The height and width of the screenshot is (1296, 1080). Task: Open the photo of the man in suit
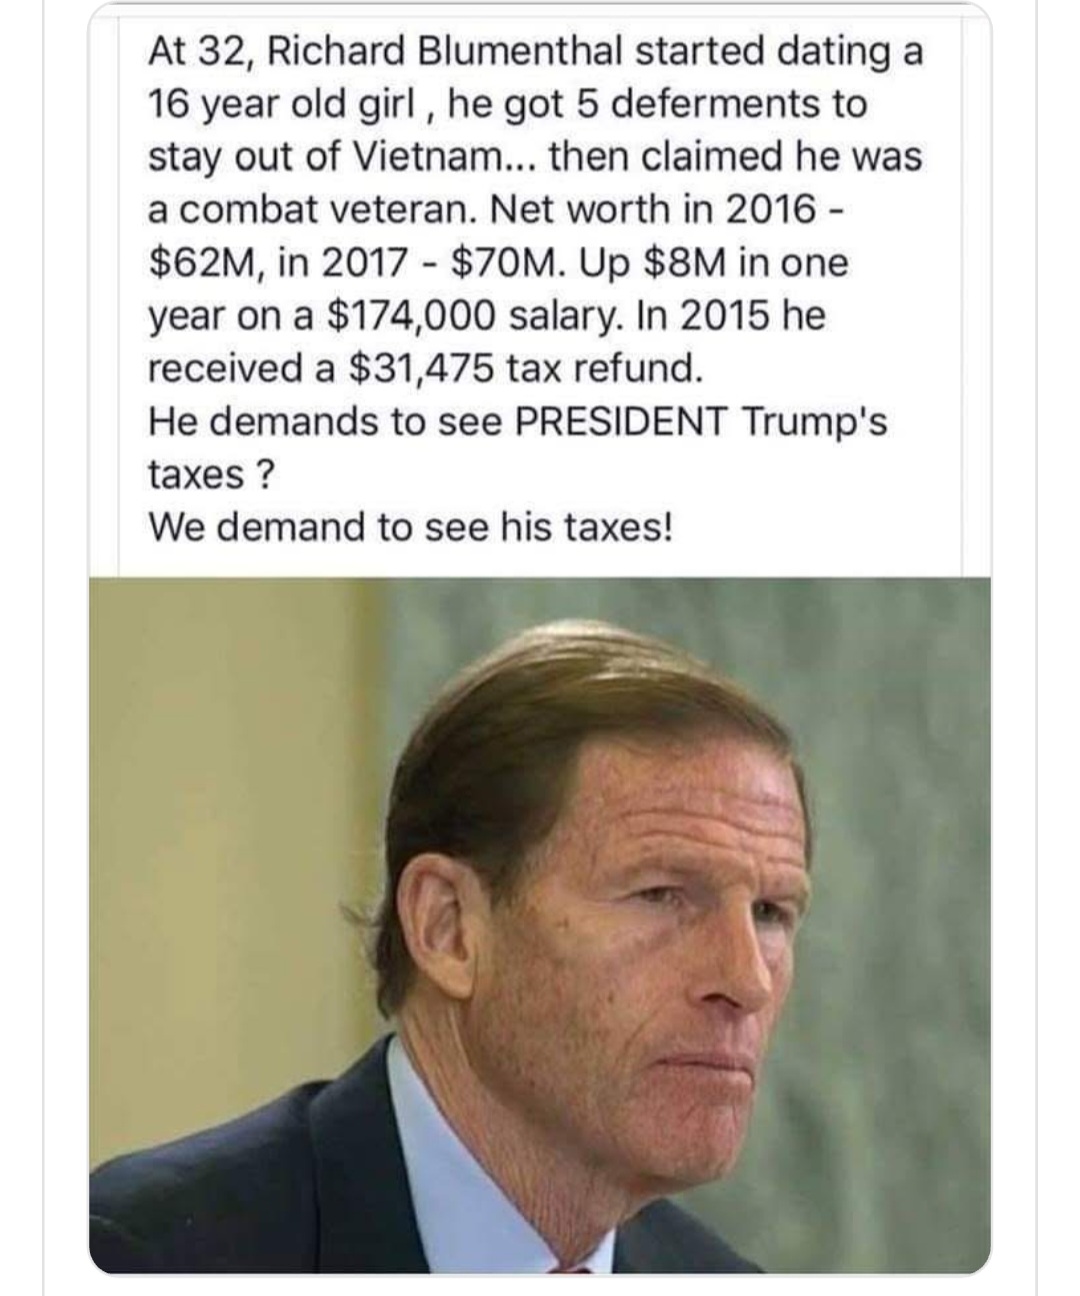point(540,925)
